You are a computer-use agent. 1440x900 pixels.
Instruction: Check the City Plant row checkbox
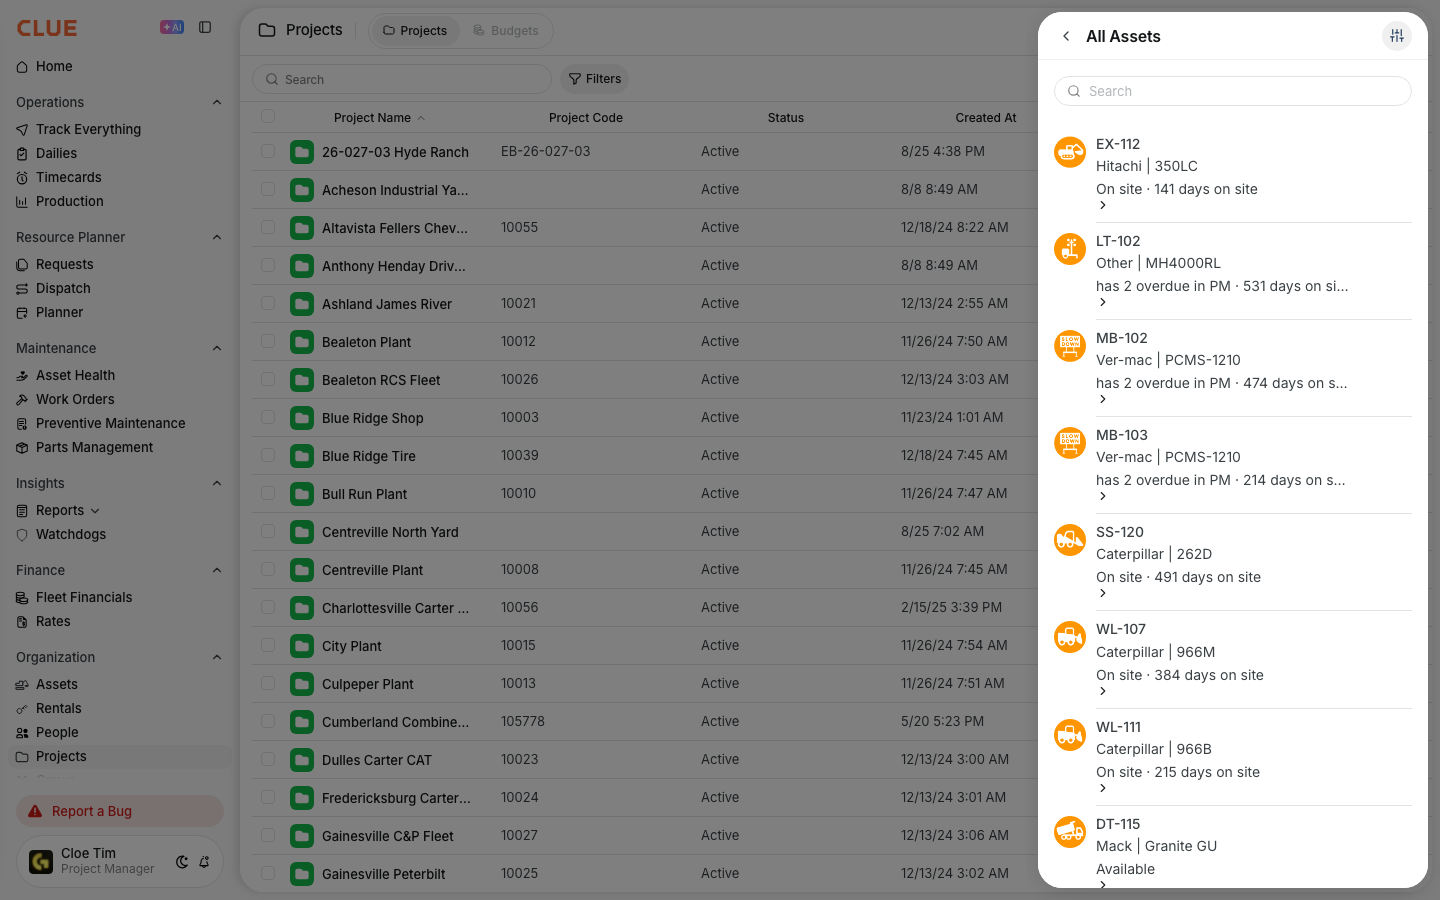tap(268, 645)
